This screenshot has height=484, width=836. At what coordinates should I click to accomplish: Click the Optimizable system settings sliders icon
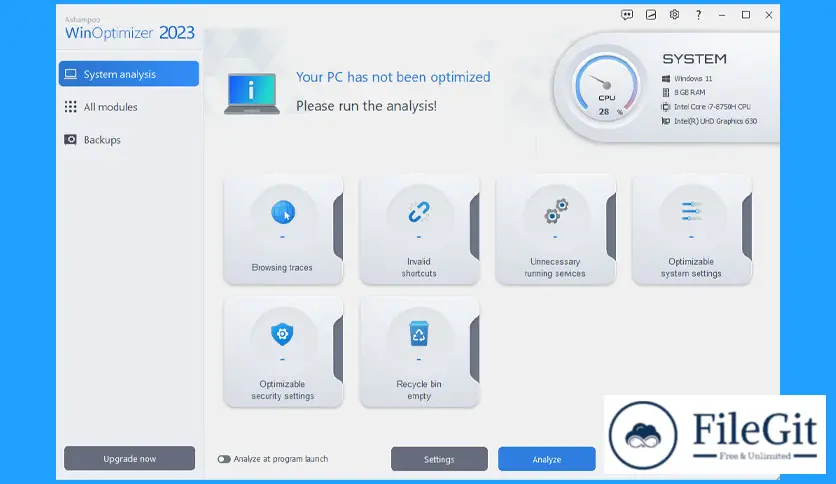tap(692, 211)
